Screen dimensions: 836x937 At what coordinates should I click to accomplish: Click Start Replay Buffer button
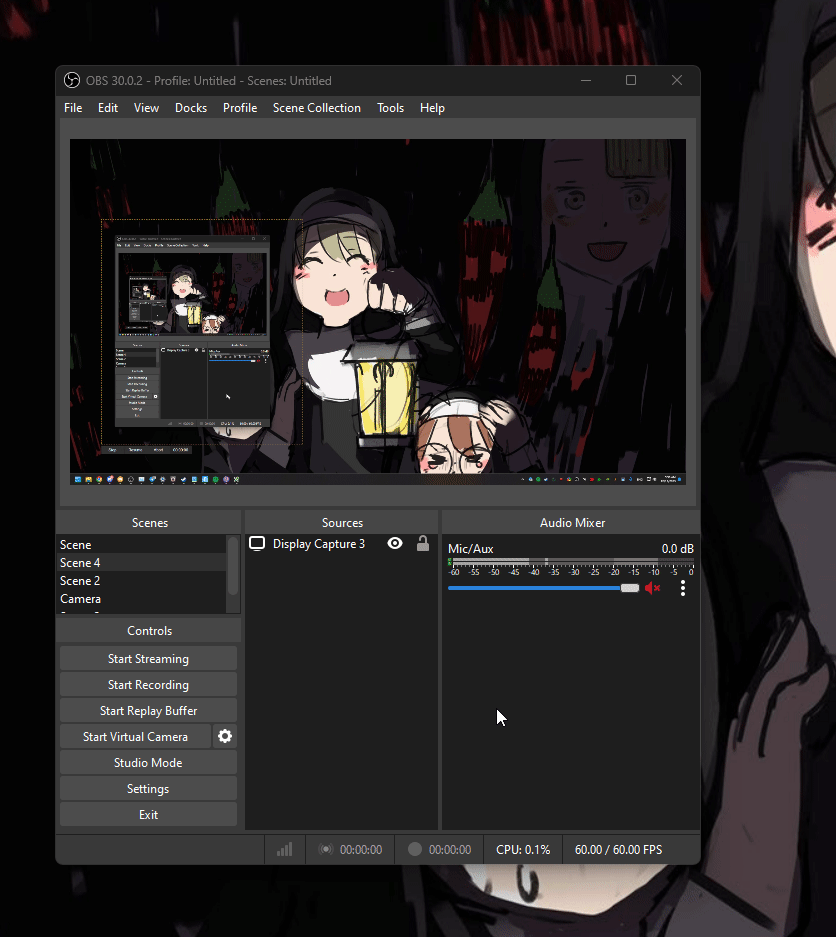tap(148, 711)
